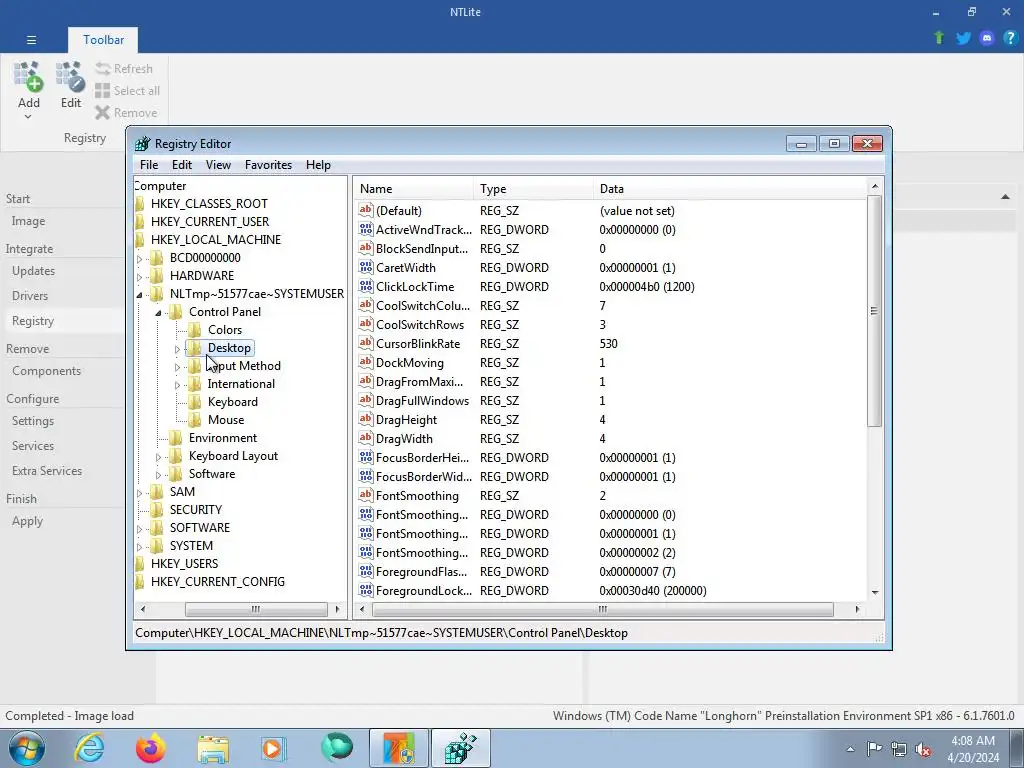1024x768 pixels.
Task: Select the Keyboard folder icon in tree
Action: 195,402
